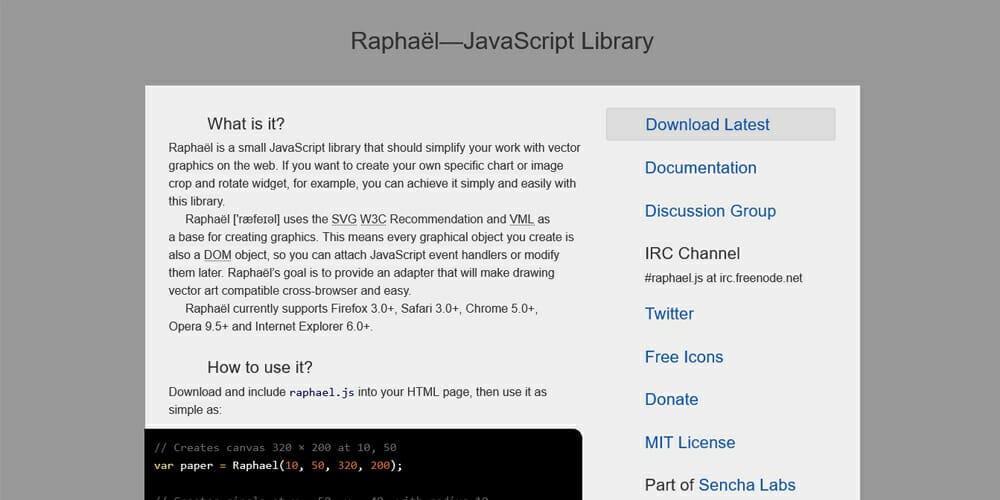1000x500 pixels.
Task: Open the Twitter link
Action: (x=669, y=314)
